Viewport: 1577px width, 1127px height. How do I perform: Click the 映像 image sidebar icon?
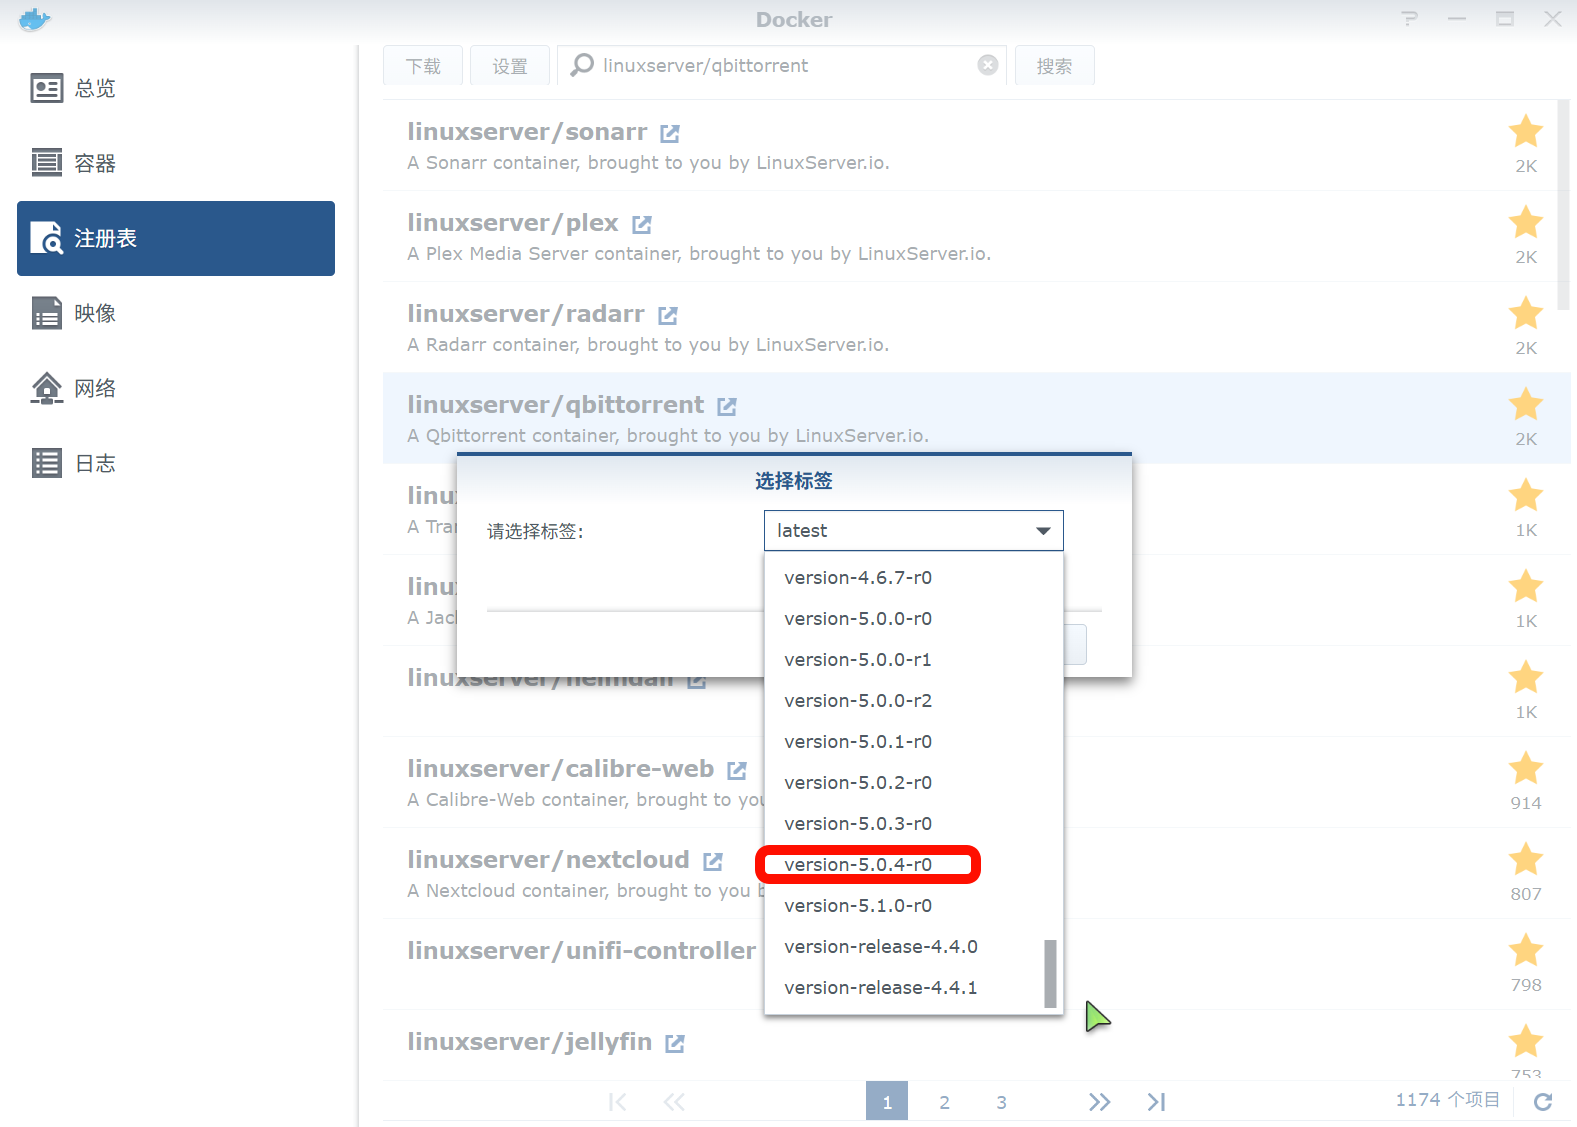47,313
